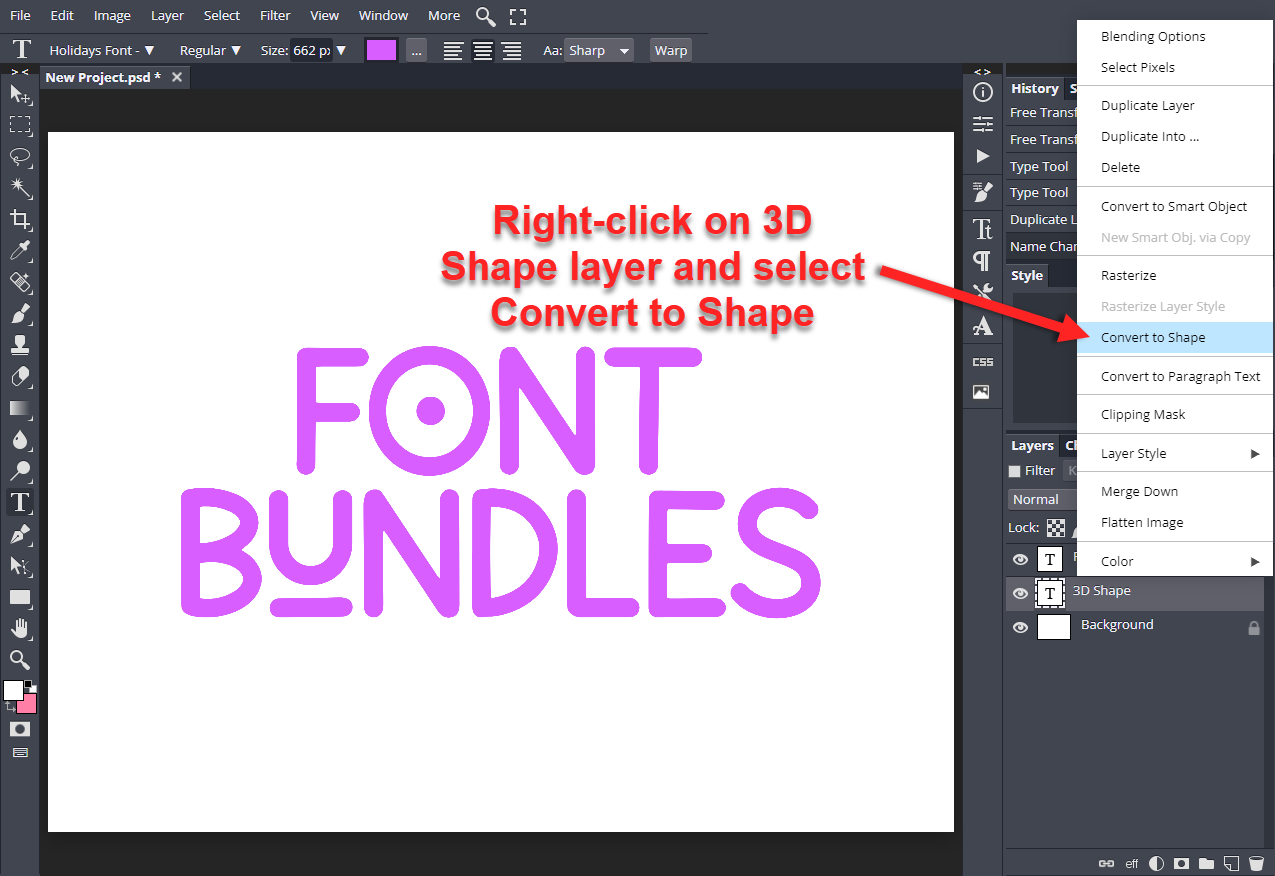This screenshot has height=876, width=1275.
Task: Select the Spot Healing bandage tool
Action: tap(20, 283)
